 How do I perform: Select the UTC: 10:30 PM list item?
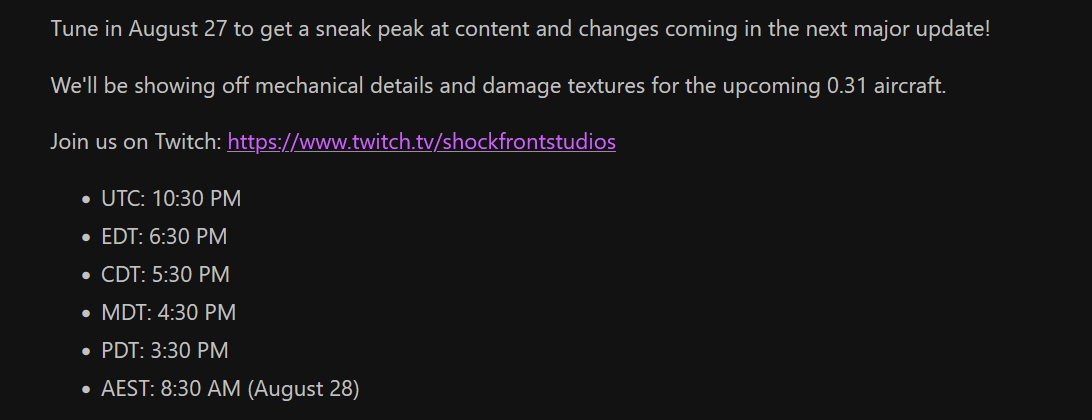[171, 199]
